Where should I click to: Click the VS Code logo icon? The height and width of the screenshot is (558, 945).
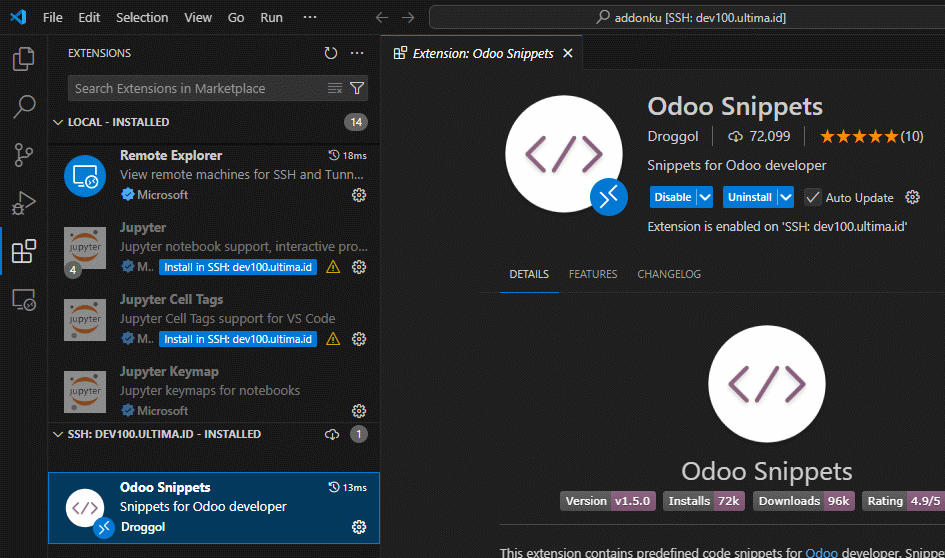[x=18, y=17]
